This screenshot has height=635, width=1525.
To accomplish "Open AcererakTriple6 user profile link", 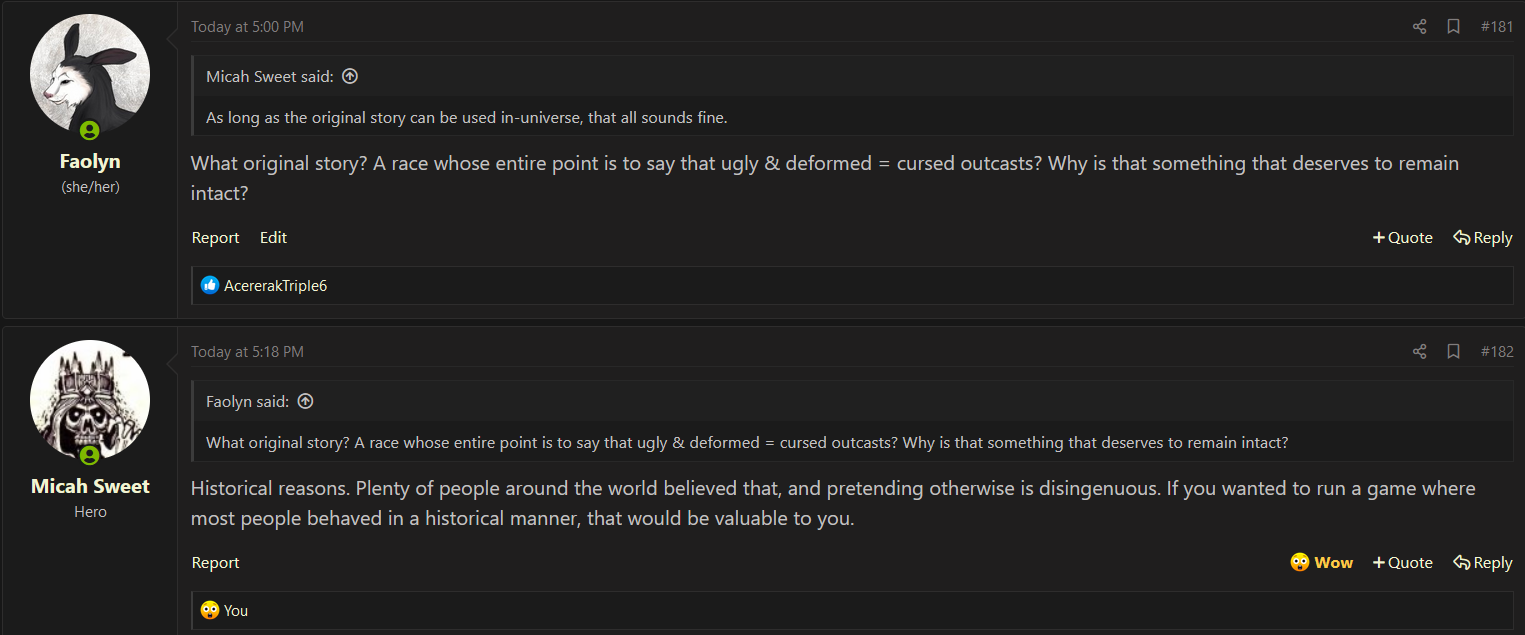I will [x=276, y=286].
